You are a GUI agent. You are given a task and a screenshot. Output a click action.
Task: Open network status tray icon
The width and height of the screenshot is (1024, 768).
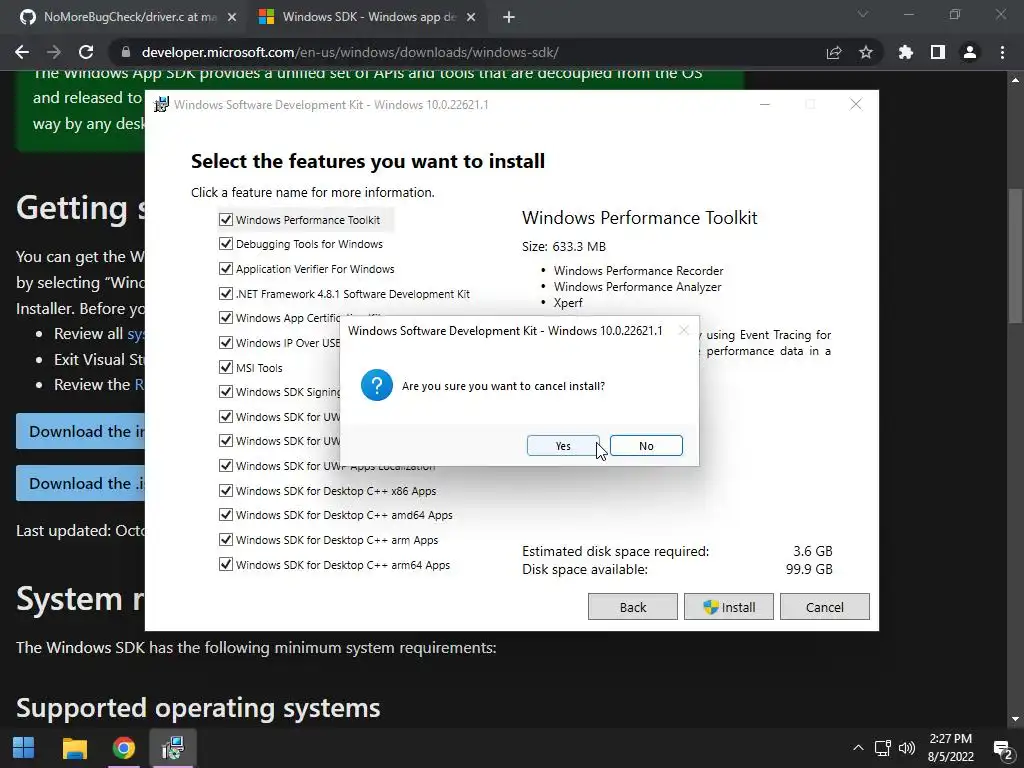[882, 748]
